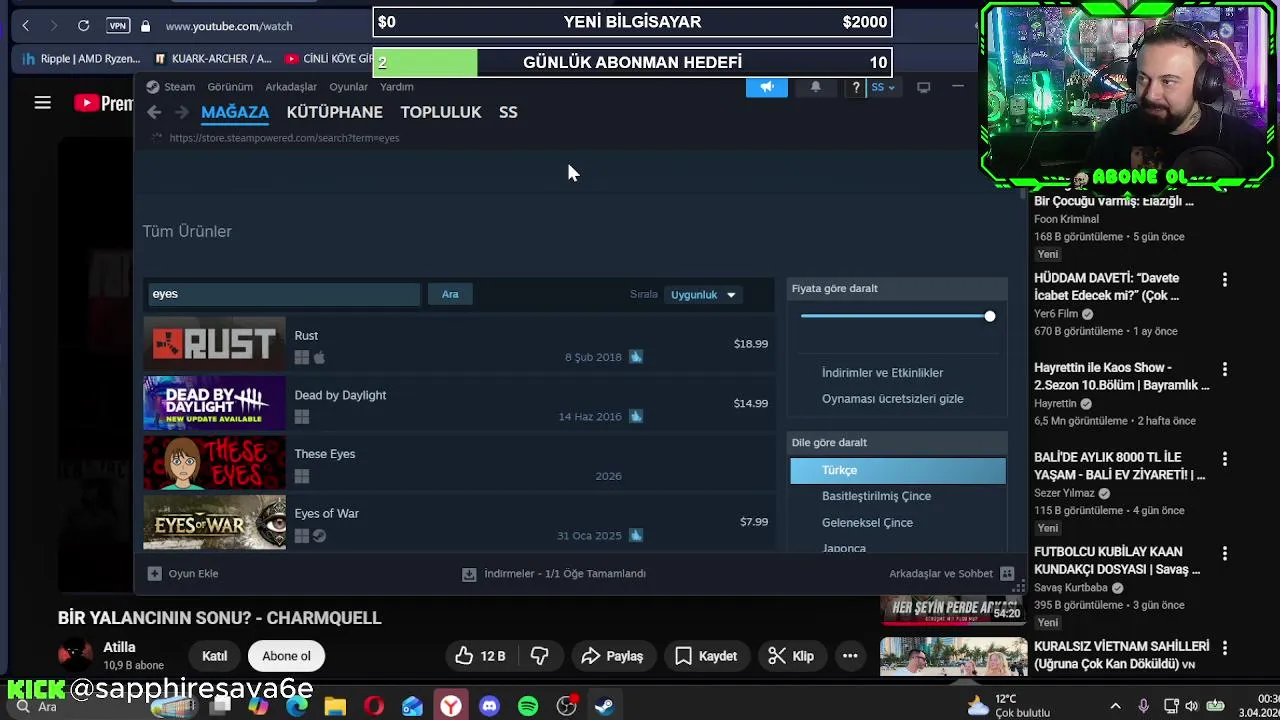Click the price slider handle
Screen dimensions: 1280x720
[989, 316]
